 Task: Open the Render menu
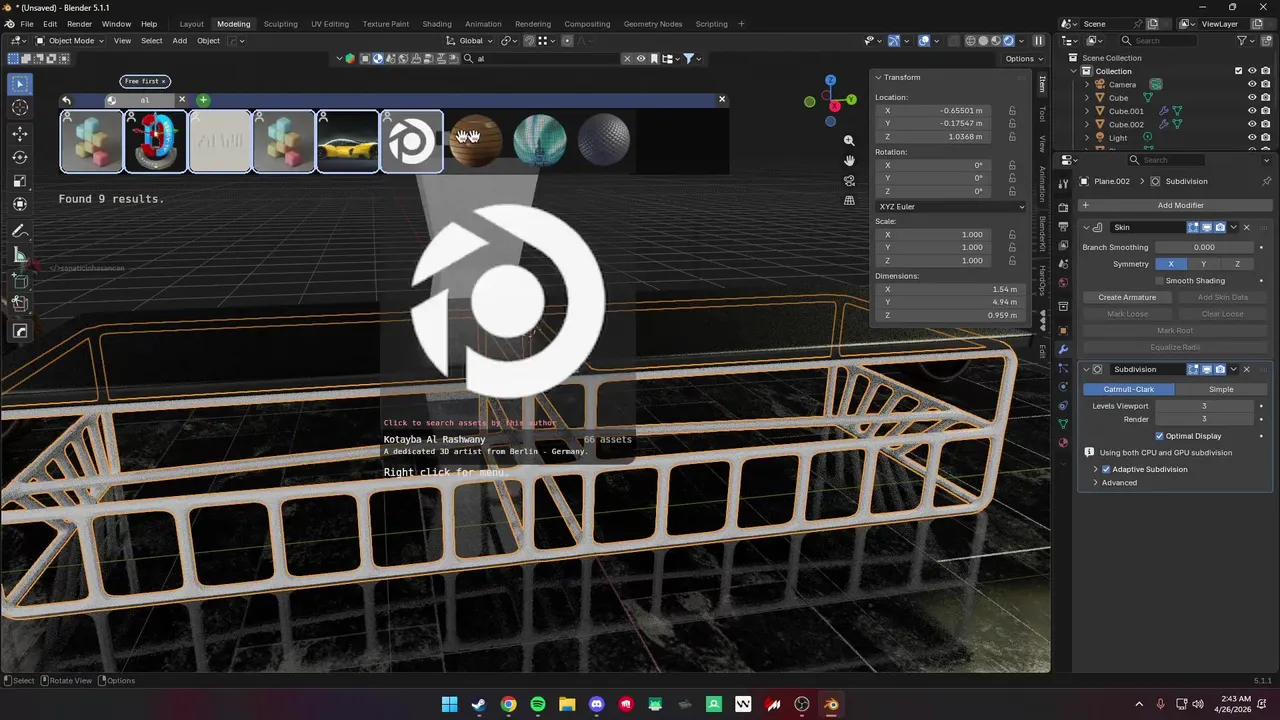[x=79, y=24]
